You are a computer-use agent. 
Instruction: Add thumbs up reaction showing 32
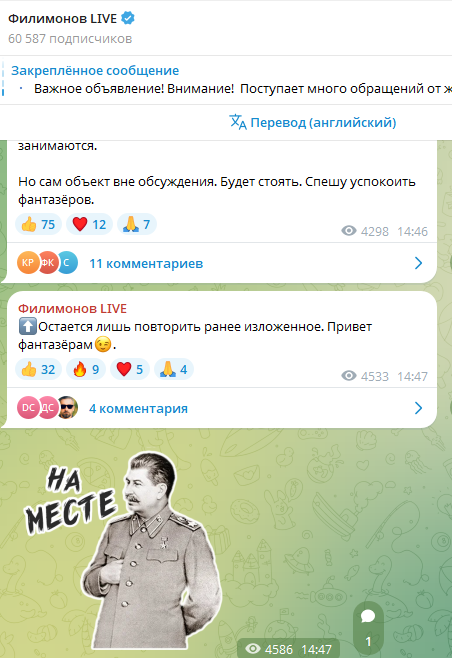tap(39, 369)
